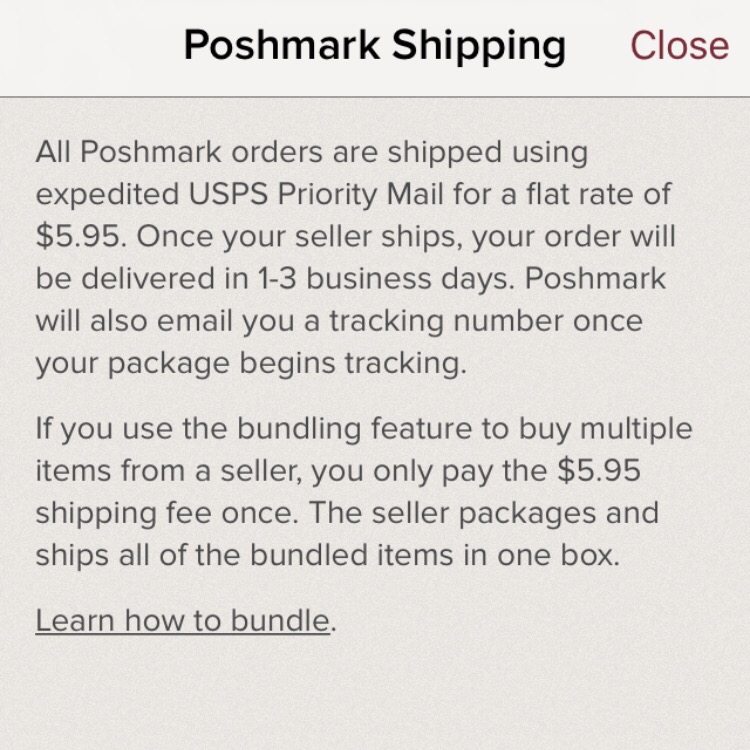Screen dimensions: 750x750
Task: Click the '$5.95' shipping fee in bundling paragraph
Action: point(599,470)
